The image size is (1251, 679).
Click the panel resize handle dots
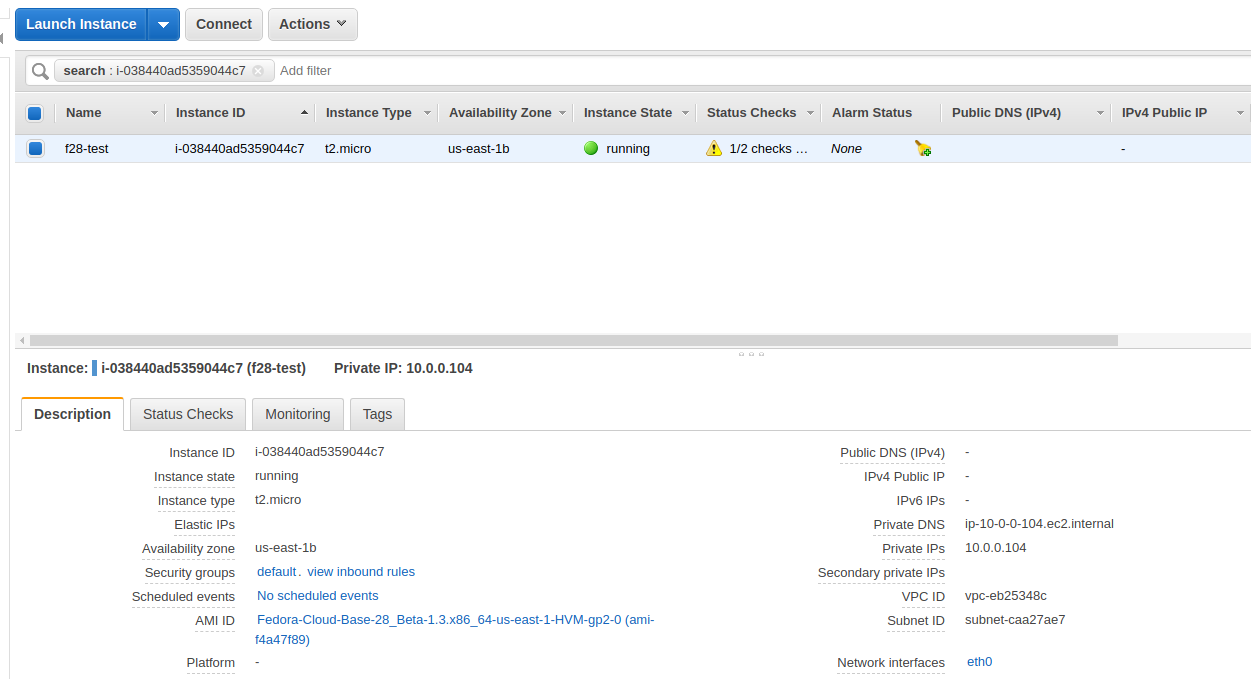(x=751, y=354)
